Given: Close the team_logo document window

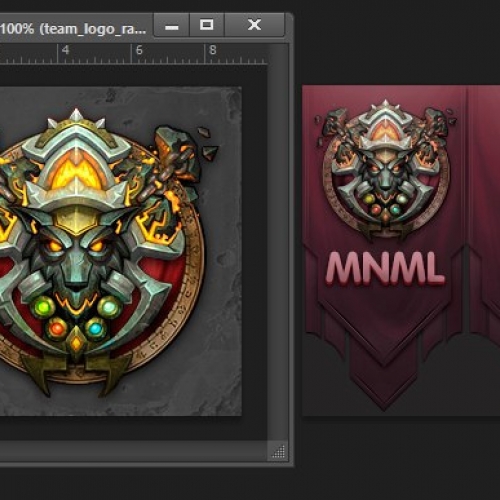Looking at the screenshot, I should point(255,25).
